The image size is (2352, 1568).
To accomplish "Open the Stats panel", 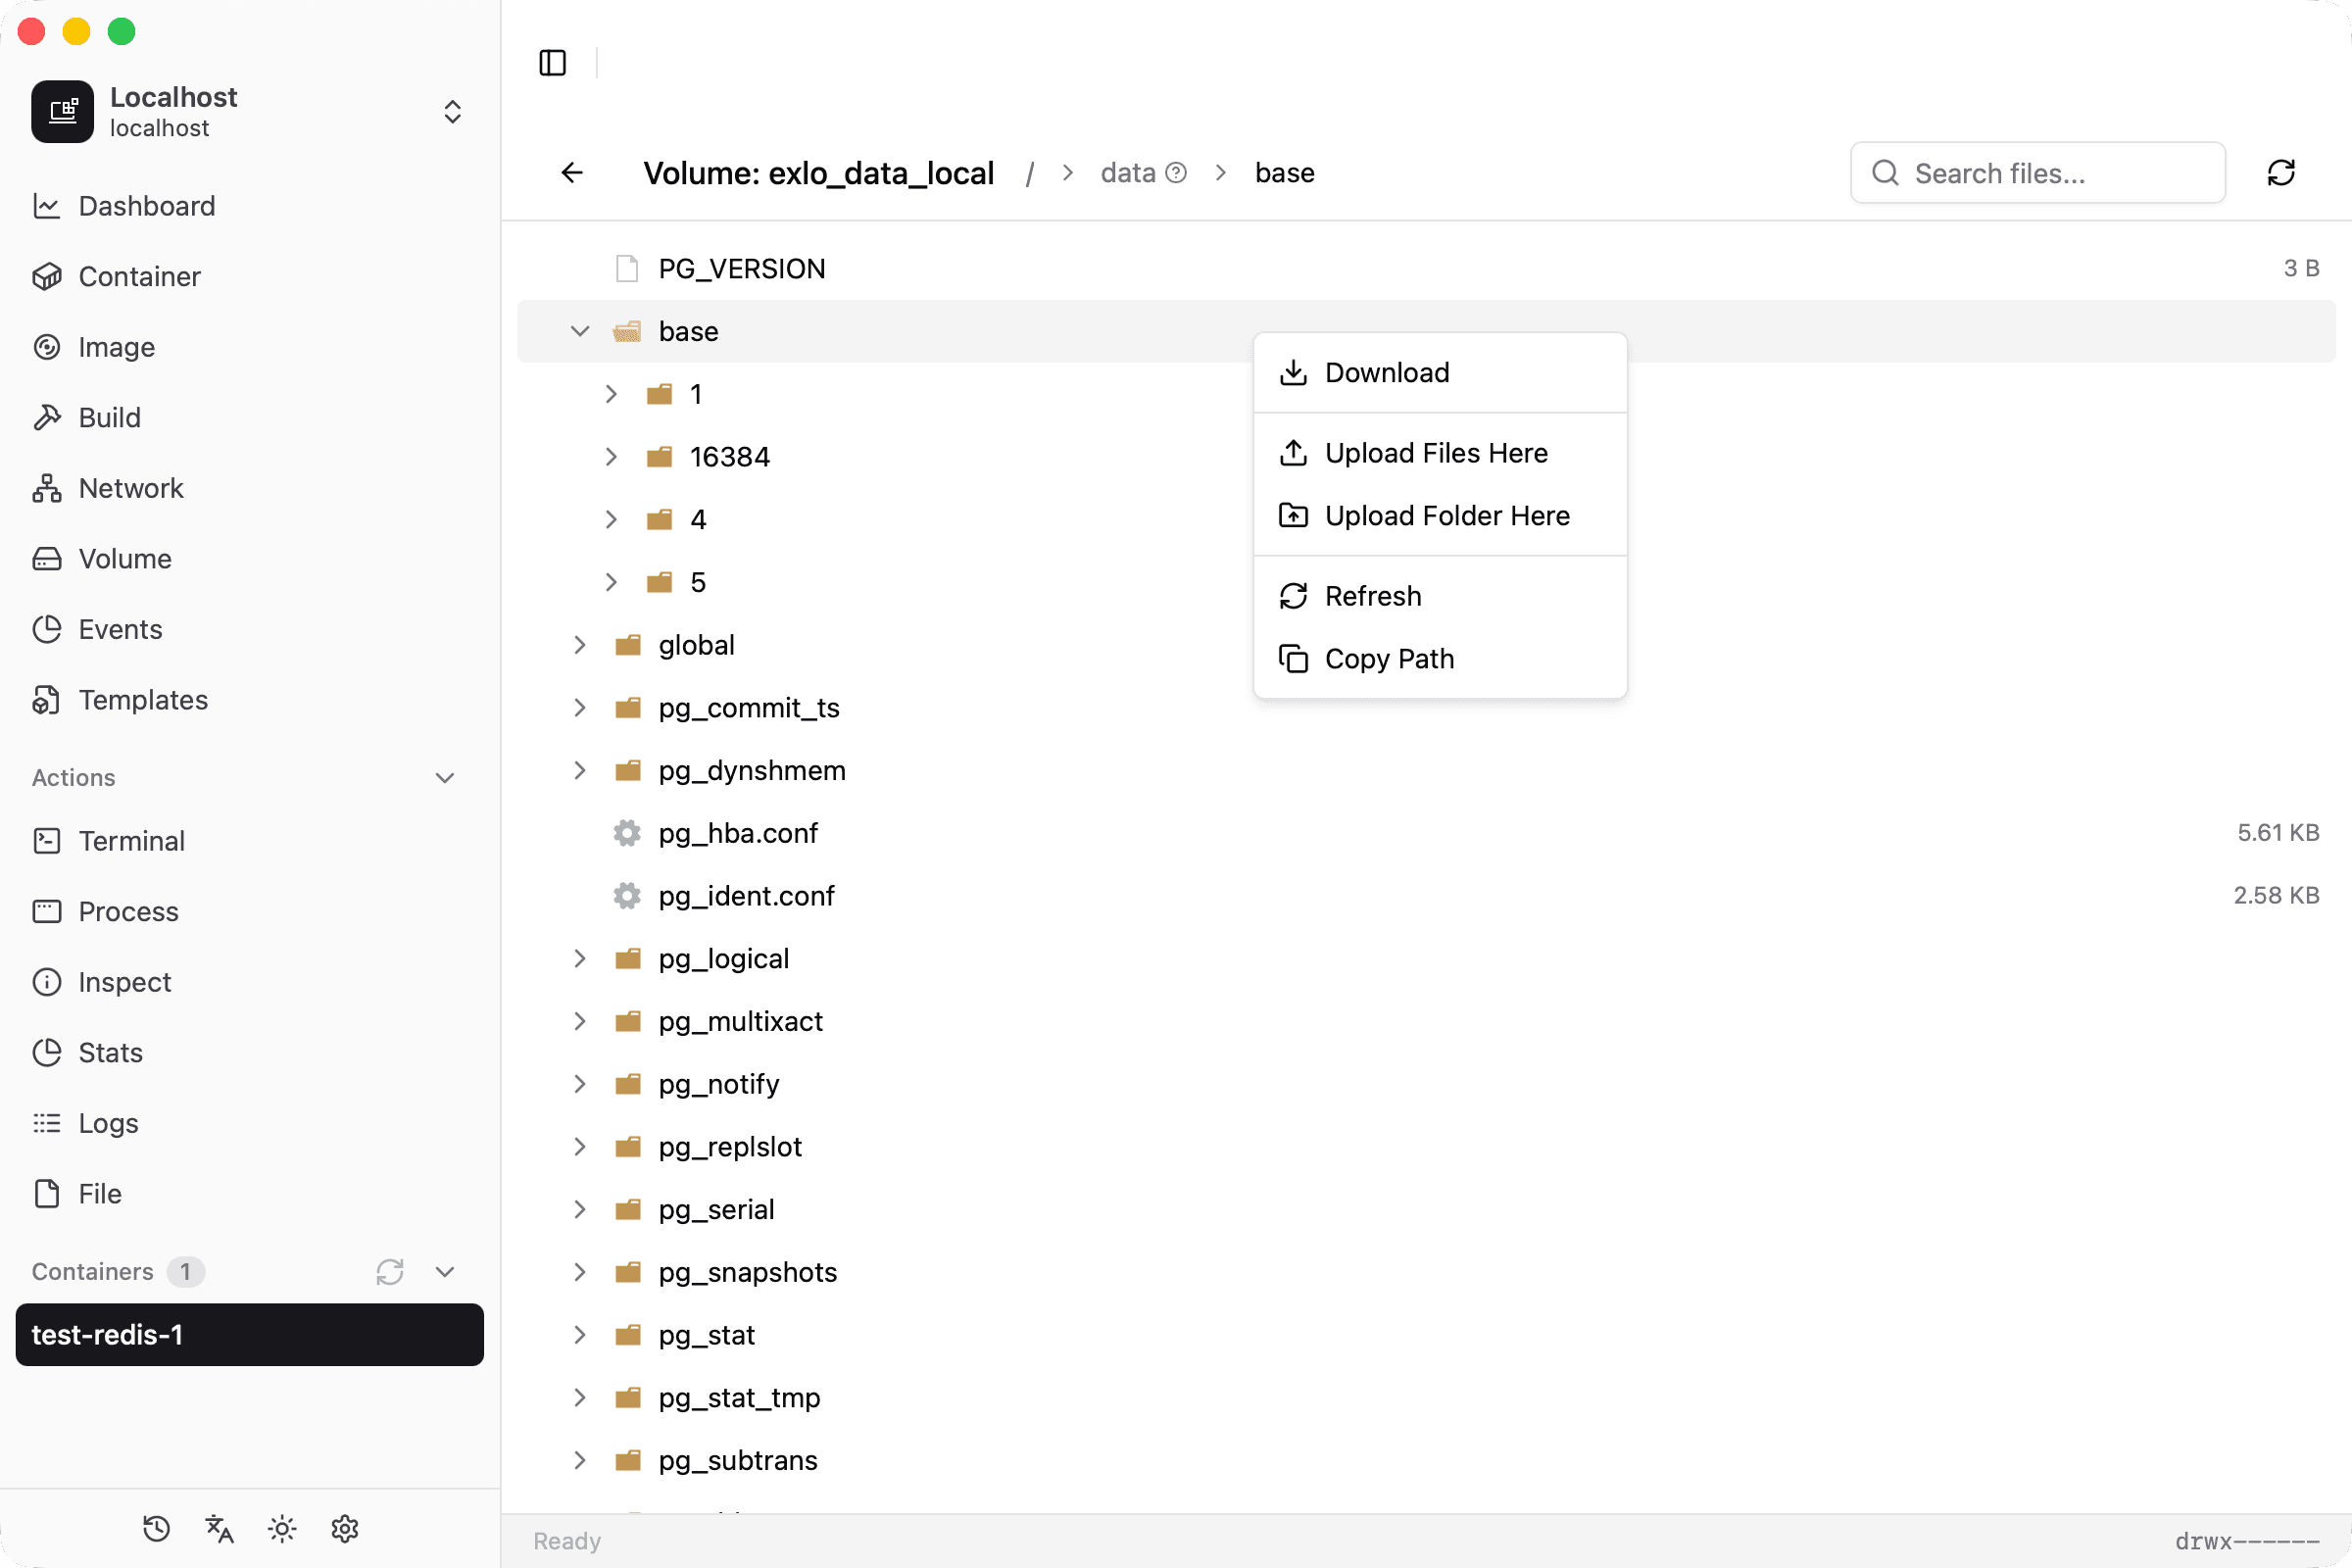I will [110, 1052].
